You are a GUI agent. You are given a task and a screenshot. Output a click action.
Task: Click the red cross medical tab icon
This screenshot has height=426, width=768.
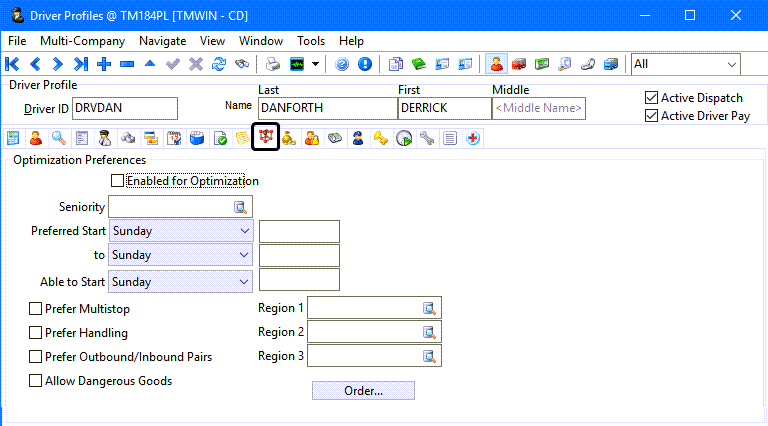(x=472, y=138)
